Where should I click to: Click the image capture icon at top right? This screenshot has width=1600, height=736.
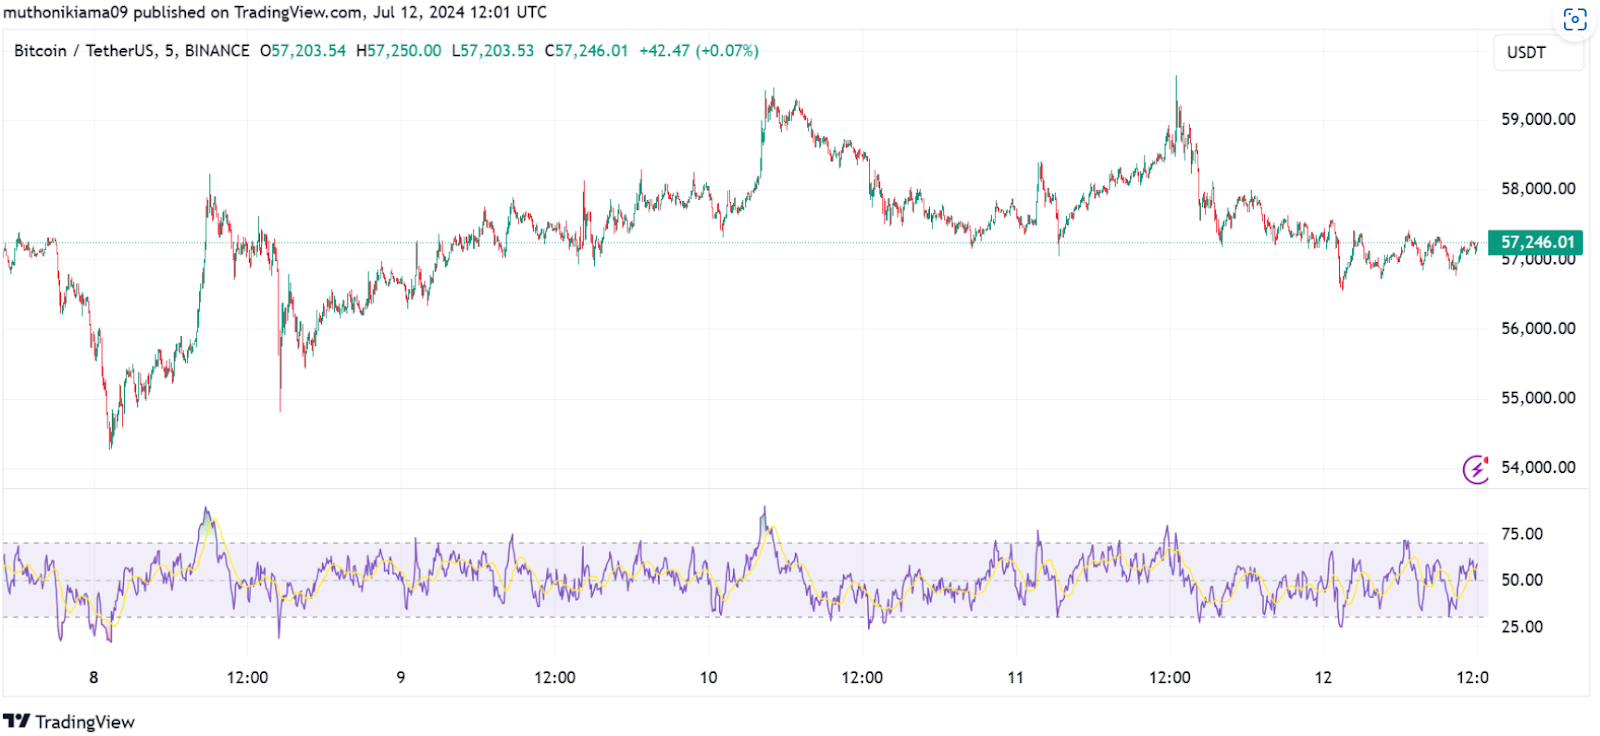[1575, 19]
